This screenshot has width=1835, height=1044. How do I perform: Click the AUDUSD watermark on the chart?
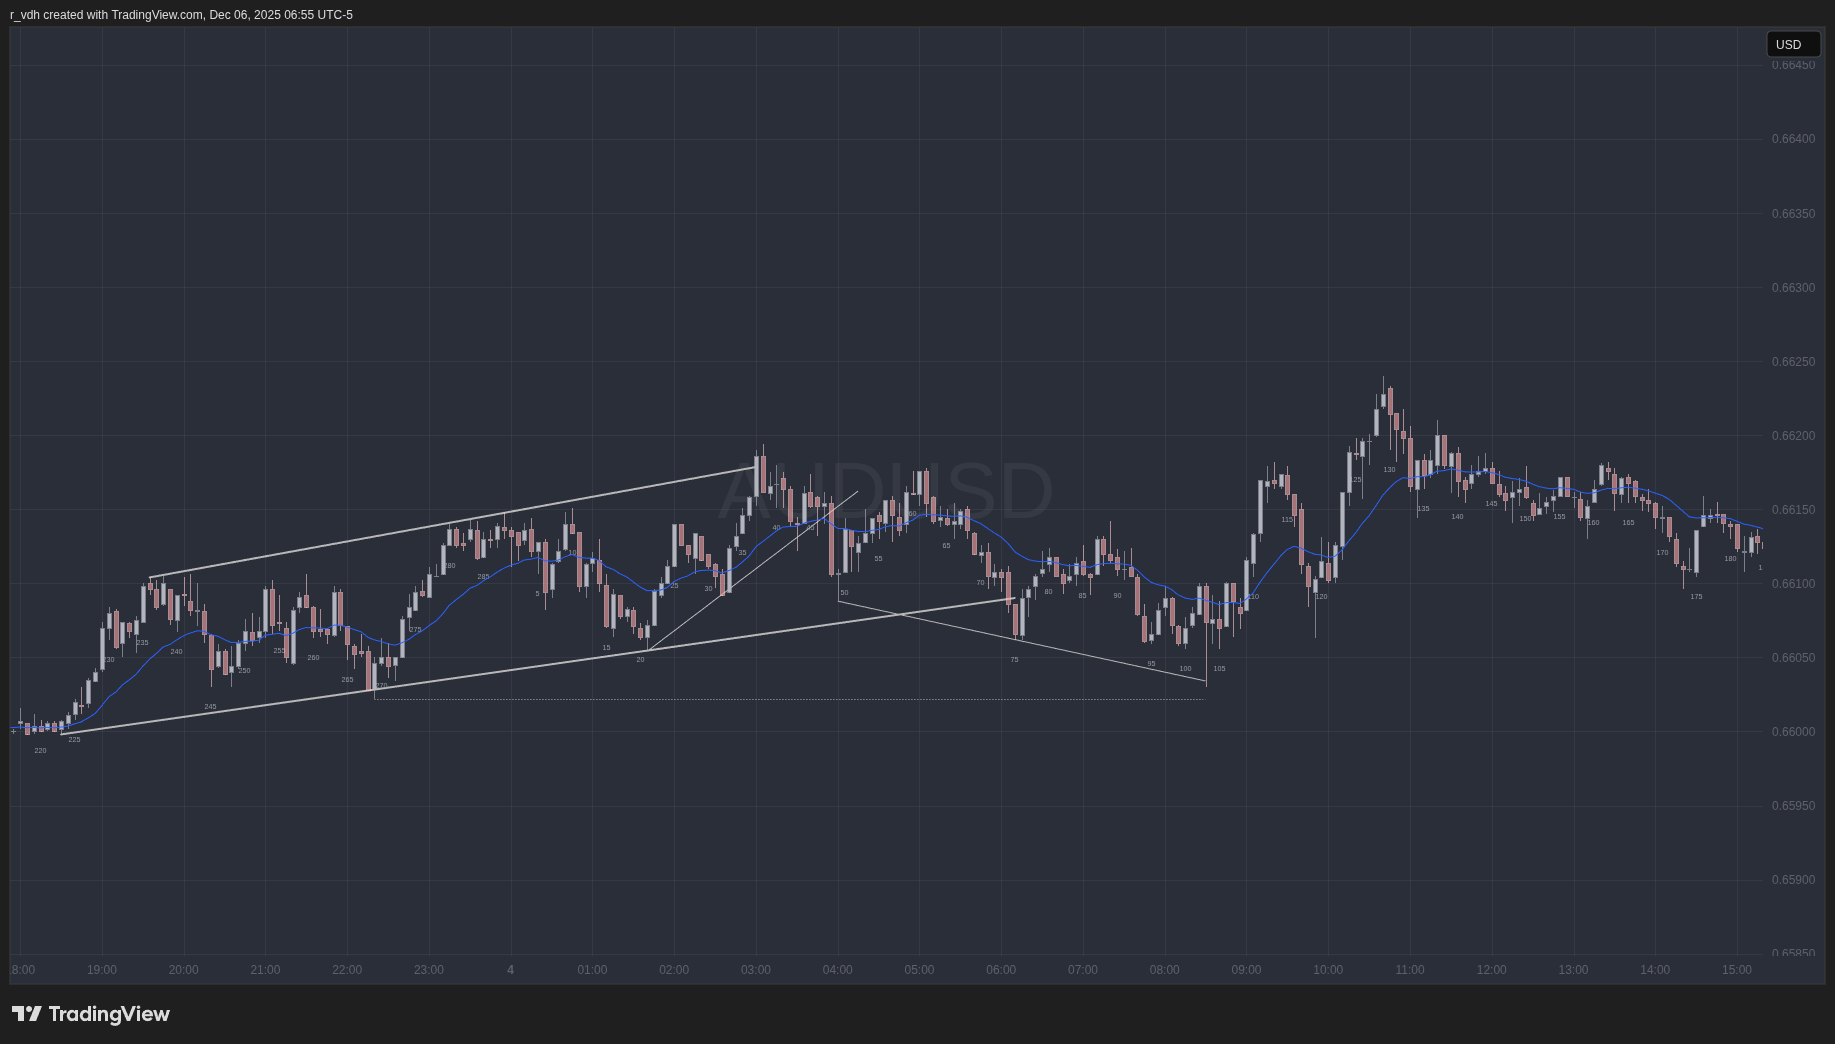coord(886,491)
